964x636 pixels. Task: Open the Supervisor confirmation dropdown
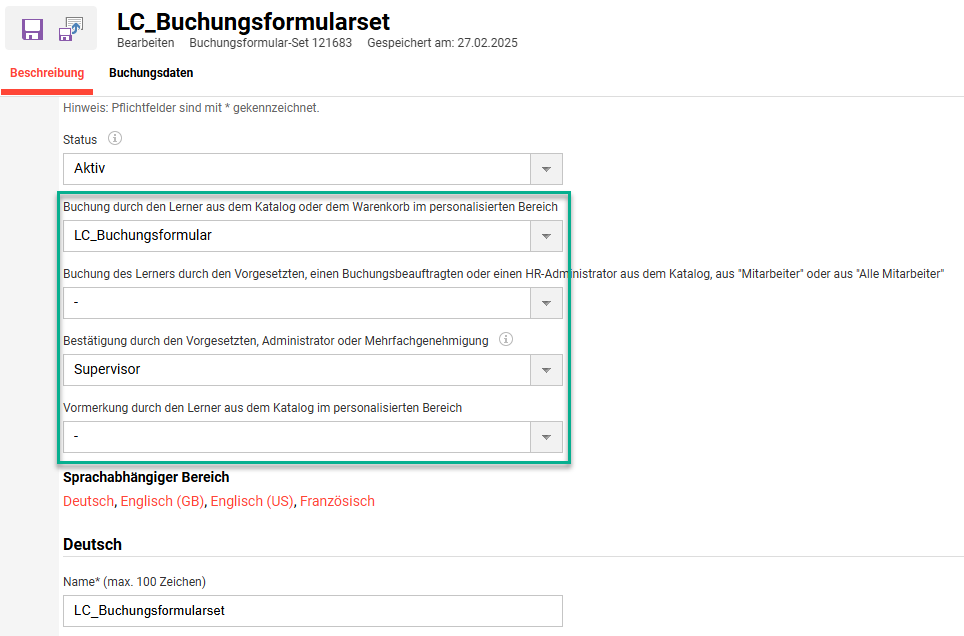546,370
